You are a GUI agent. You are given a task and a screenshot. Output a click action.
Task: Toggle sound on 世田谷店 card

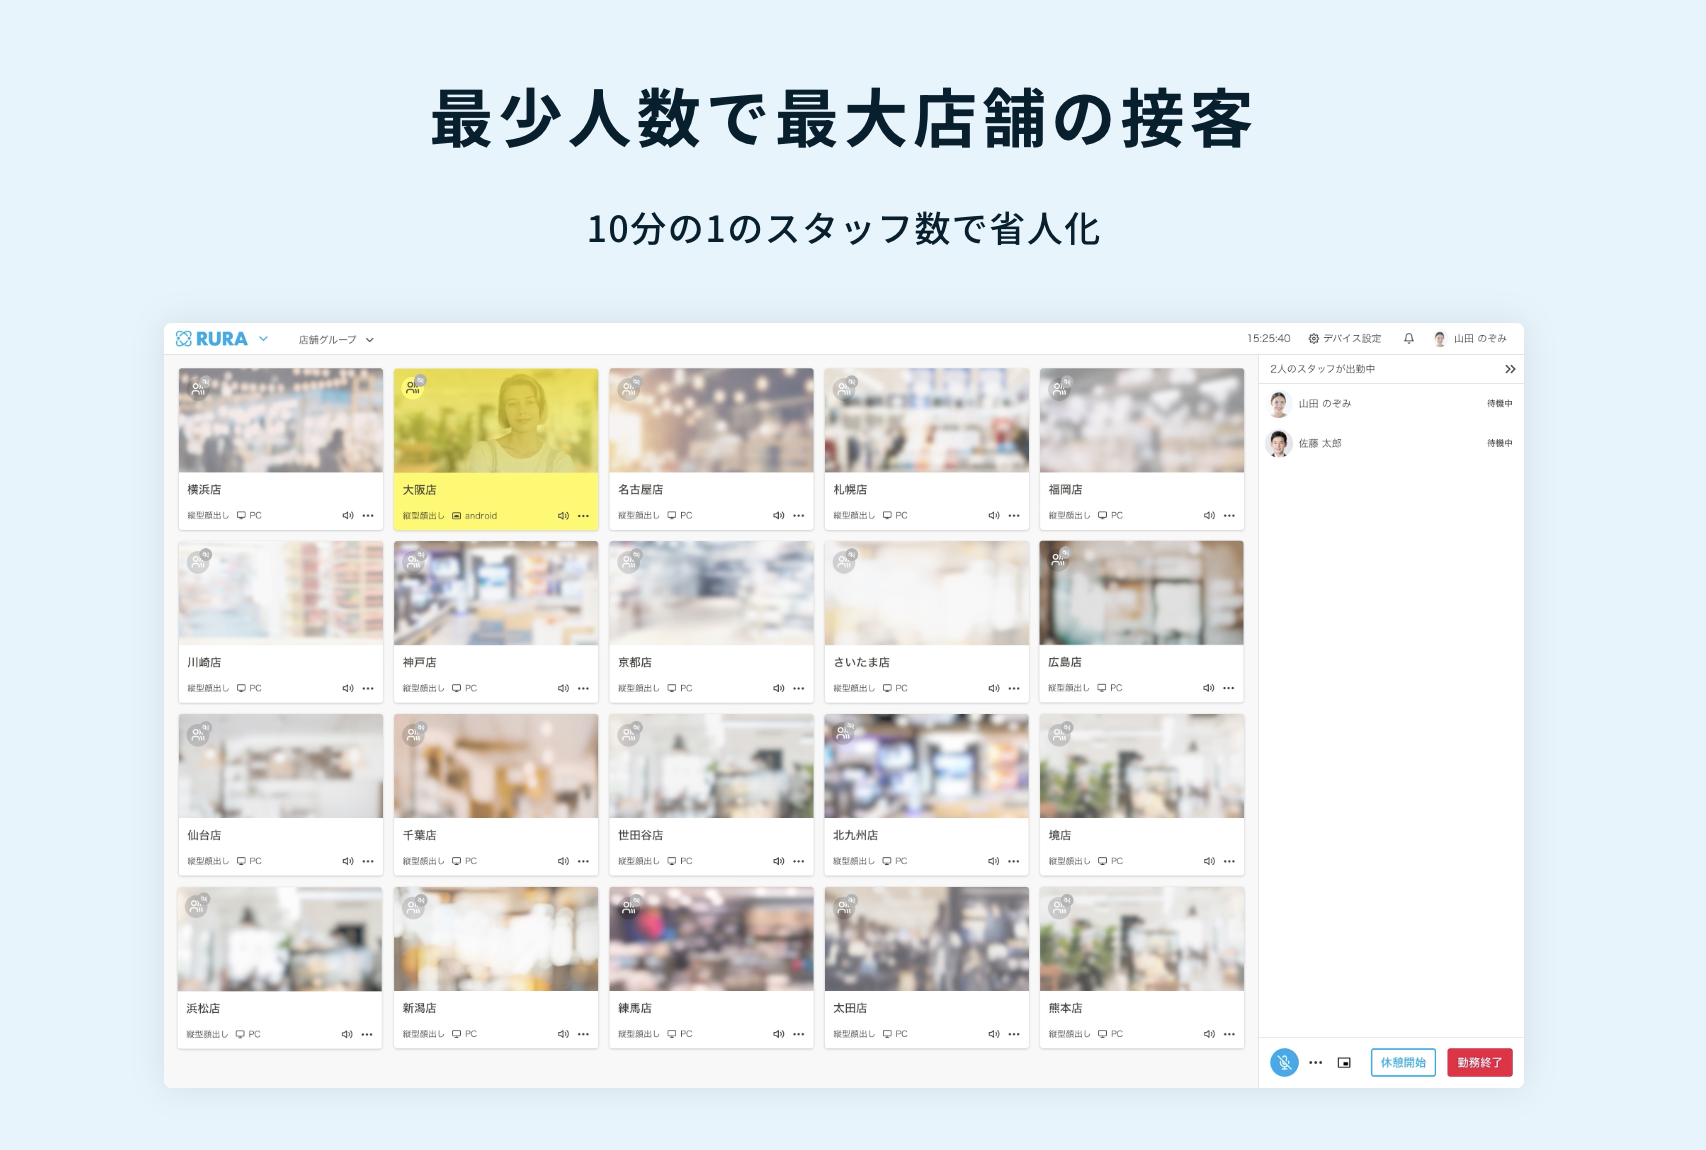coord(778,861)
